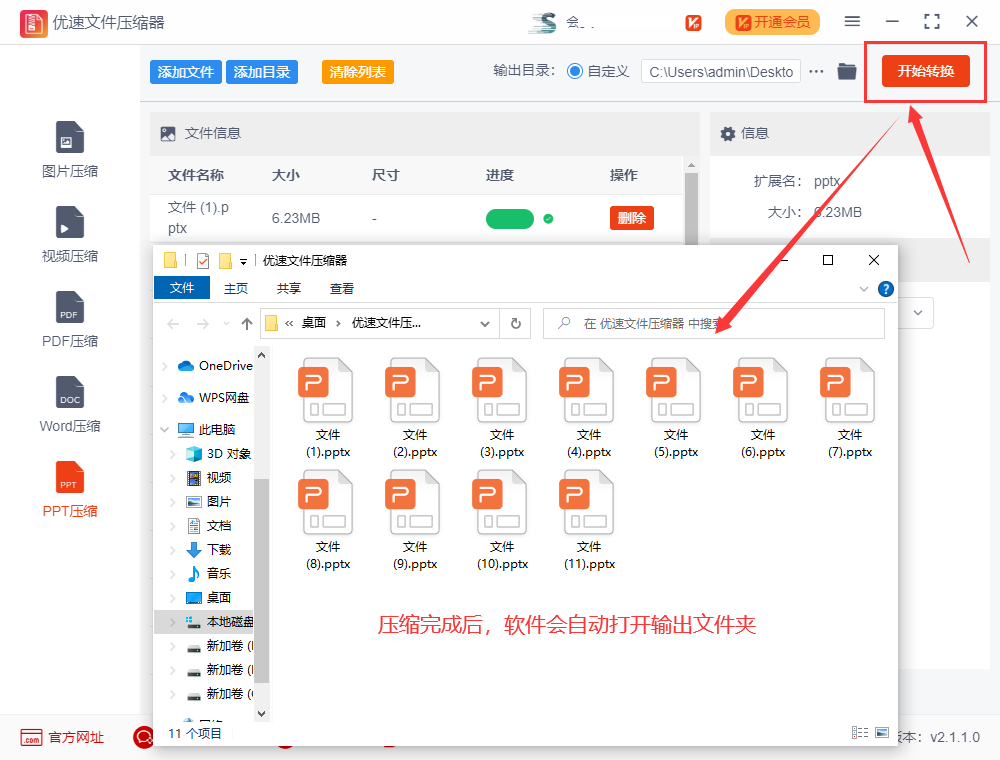Expand 3D 对象 tree node

[172, 454]
